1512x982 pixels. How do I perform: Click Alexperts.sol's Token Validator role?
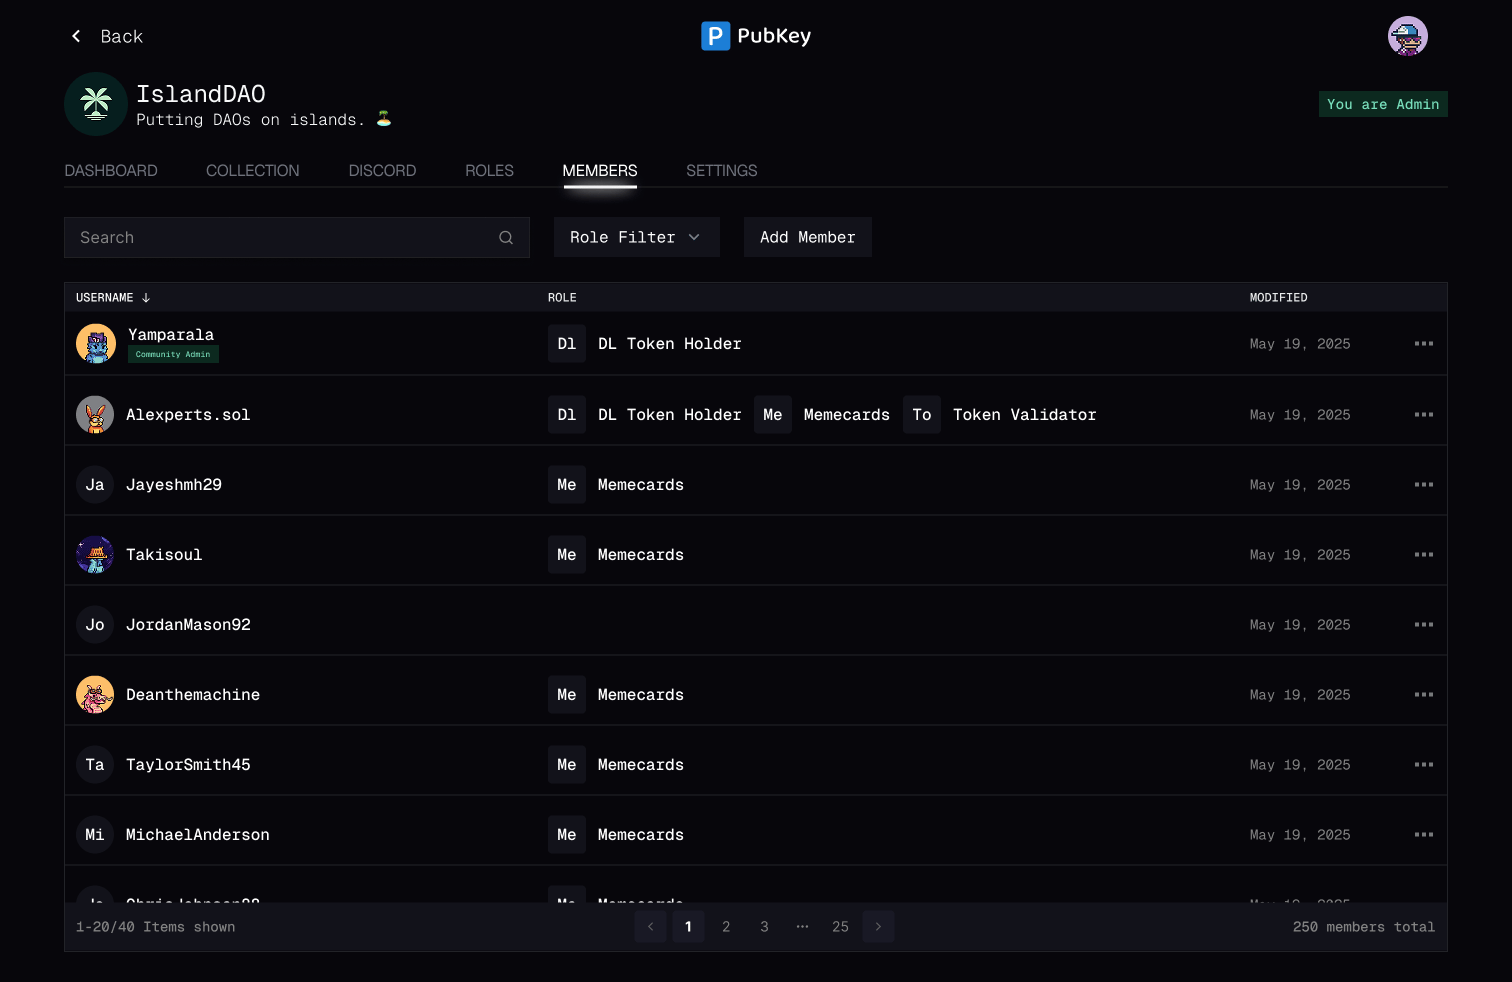coord(1000,415)
